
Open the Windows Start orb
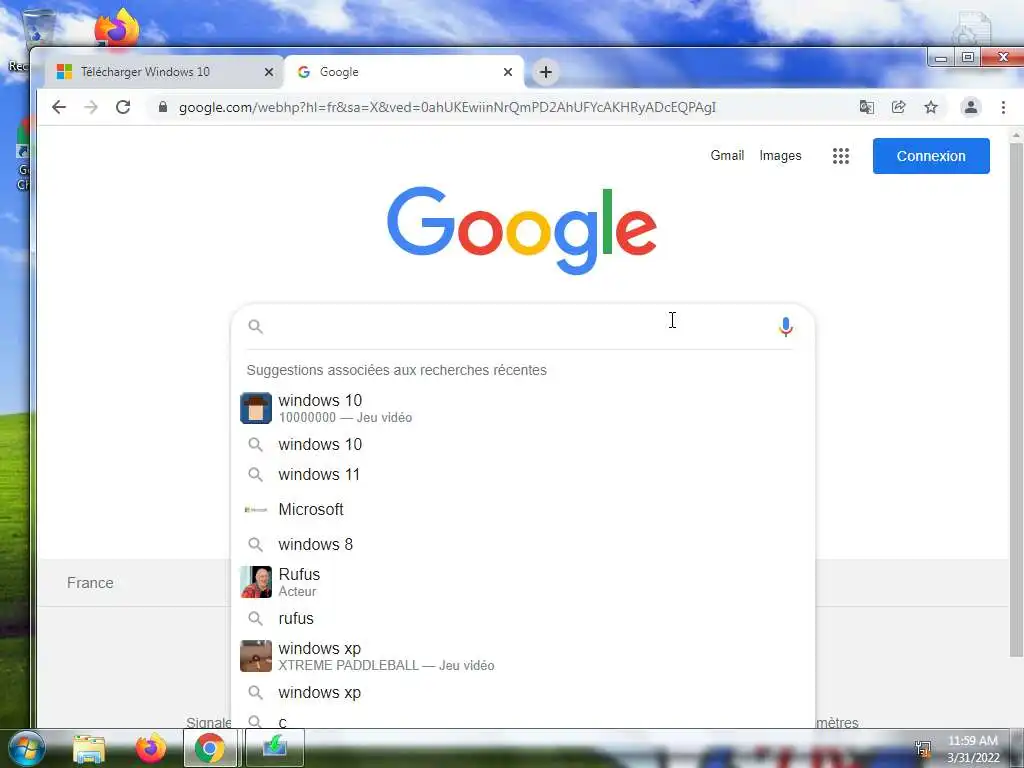pos(27,748)
